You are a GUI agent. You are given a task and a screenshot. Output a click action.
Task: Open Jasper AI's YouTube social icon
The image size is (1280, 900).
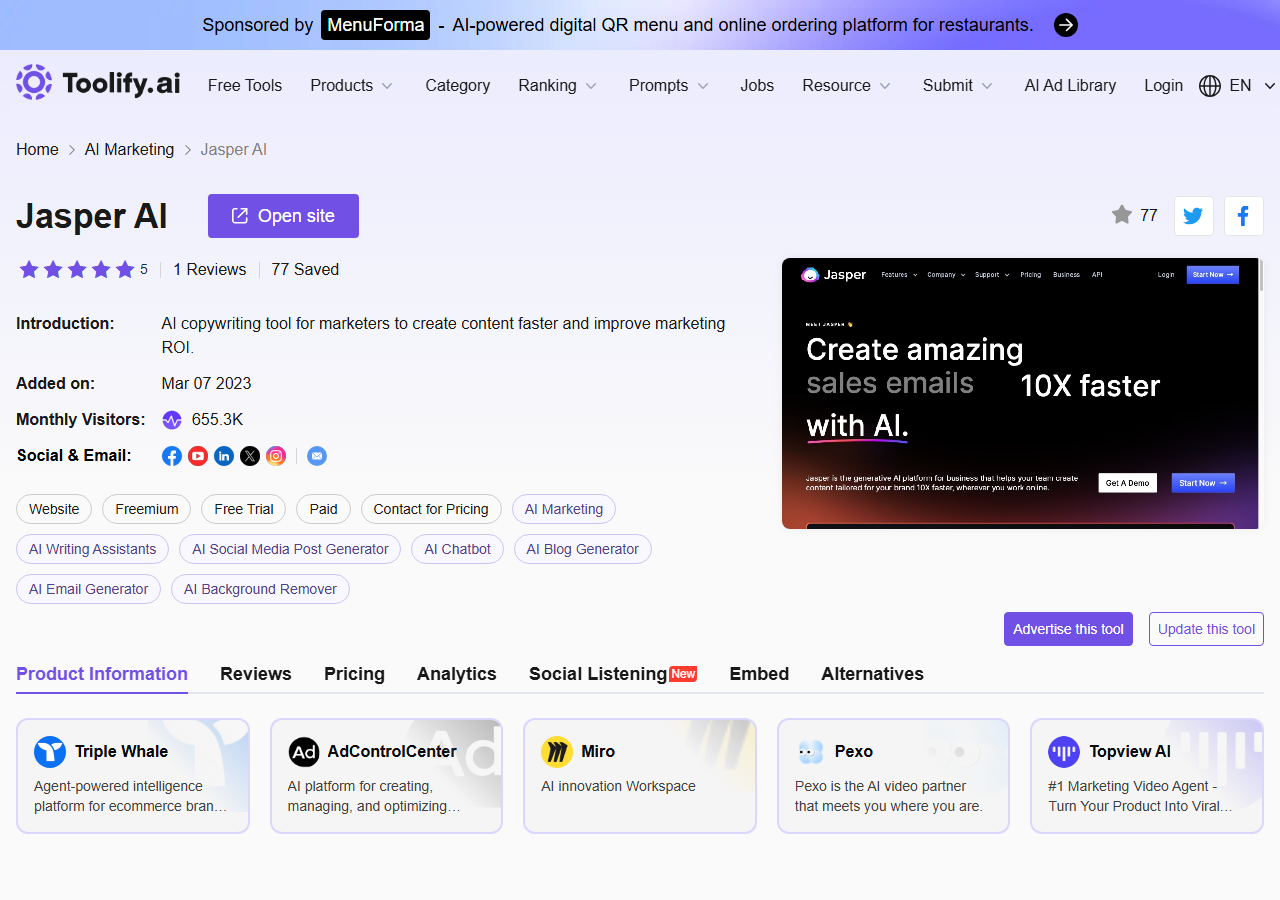(x=198, y=456)
